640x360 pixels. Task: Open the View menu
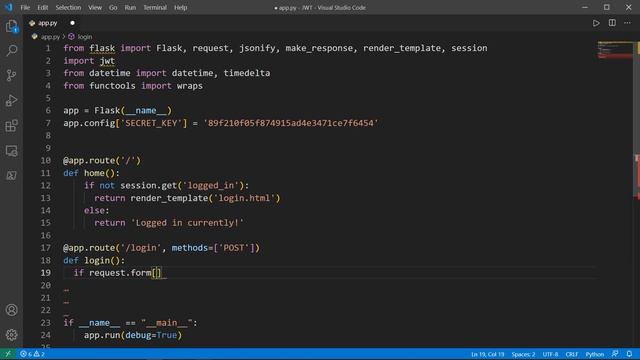[x=95, y=7]
